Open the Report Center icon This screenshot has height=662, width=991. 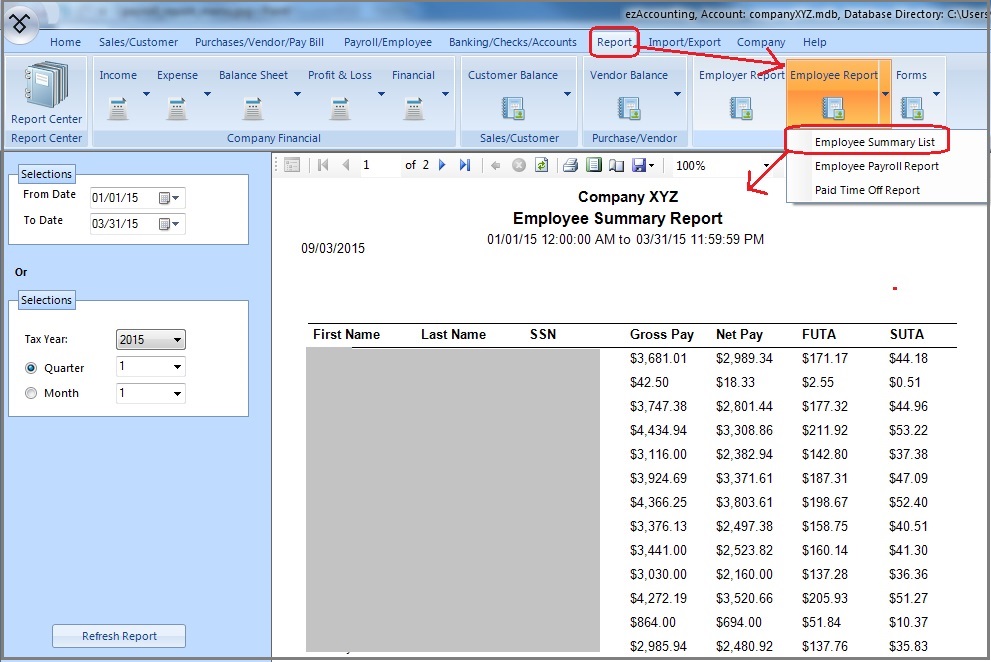(x=46, y=88)
